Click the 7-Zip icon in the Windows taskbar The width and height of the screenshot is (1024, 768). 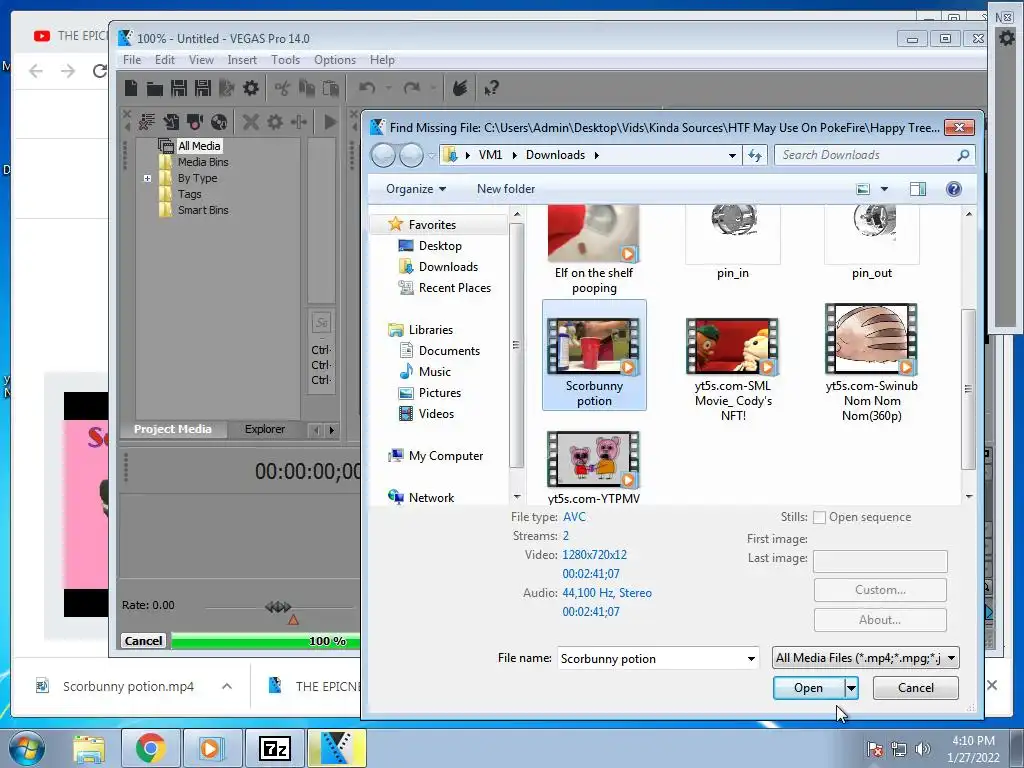coord(274,748)
